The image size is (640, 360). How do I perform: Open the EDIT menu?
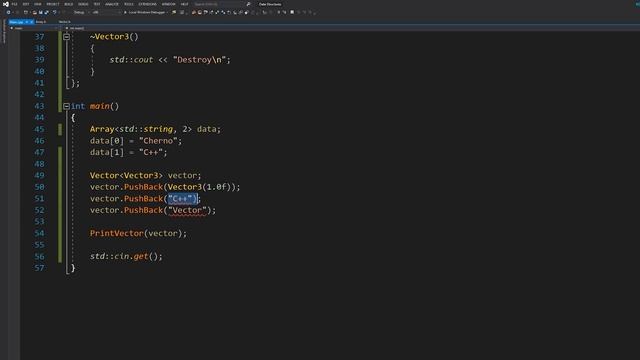pos(26,4)
